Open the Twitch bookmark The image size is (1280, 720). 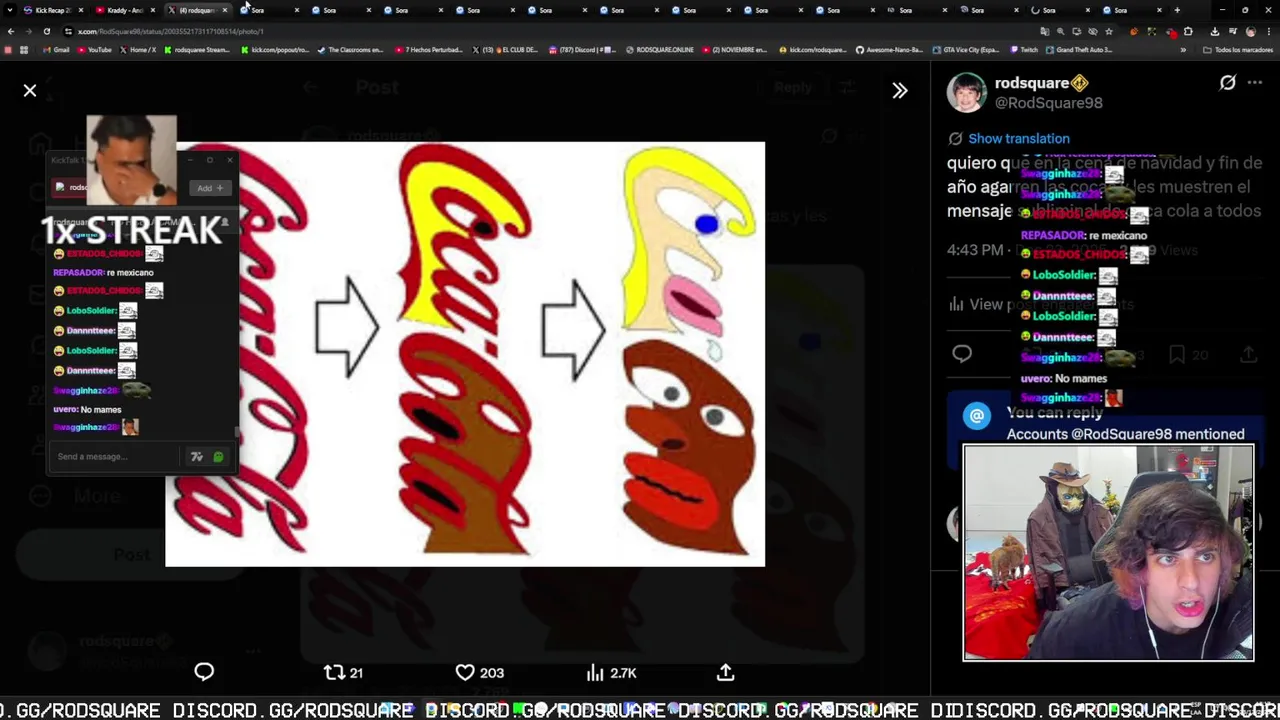(1024, 50)
